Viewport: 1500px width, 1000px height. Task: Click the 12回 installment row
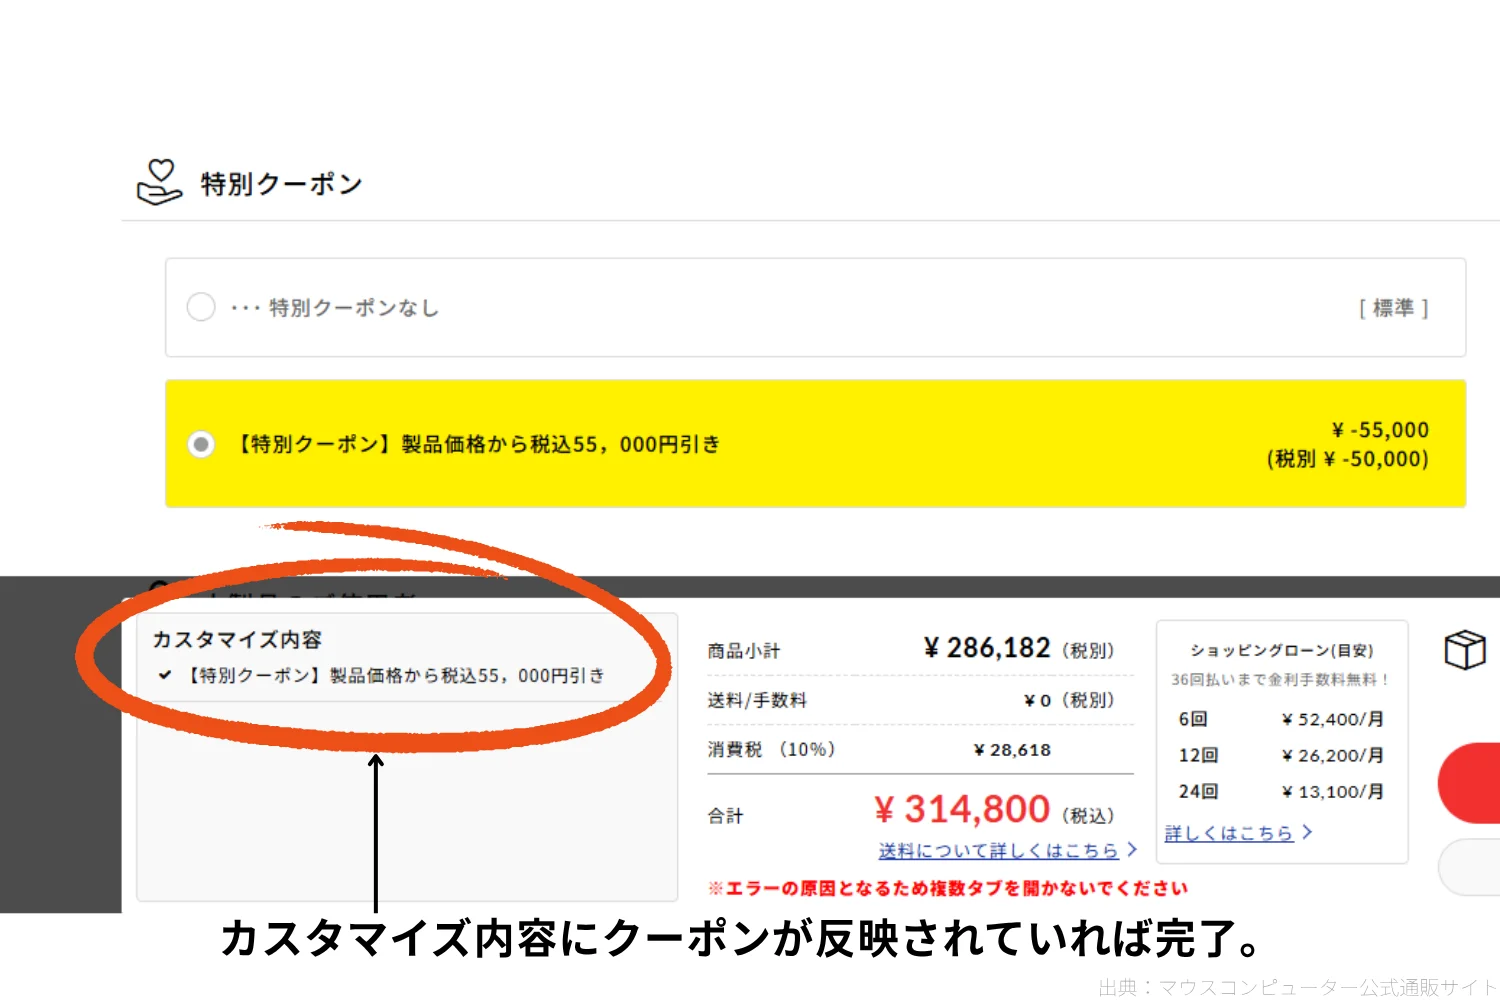point(1281,755)
